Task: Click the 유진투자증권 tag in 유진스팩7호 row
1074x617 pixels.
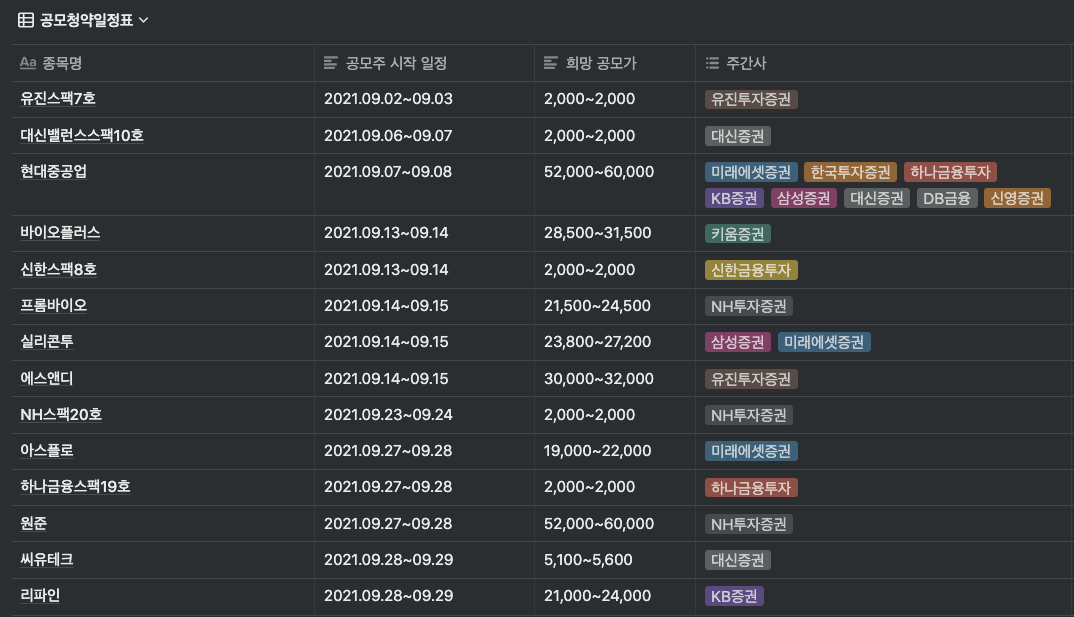Action: click(751, 99)
